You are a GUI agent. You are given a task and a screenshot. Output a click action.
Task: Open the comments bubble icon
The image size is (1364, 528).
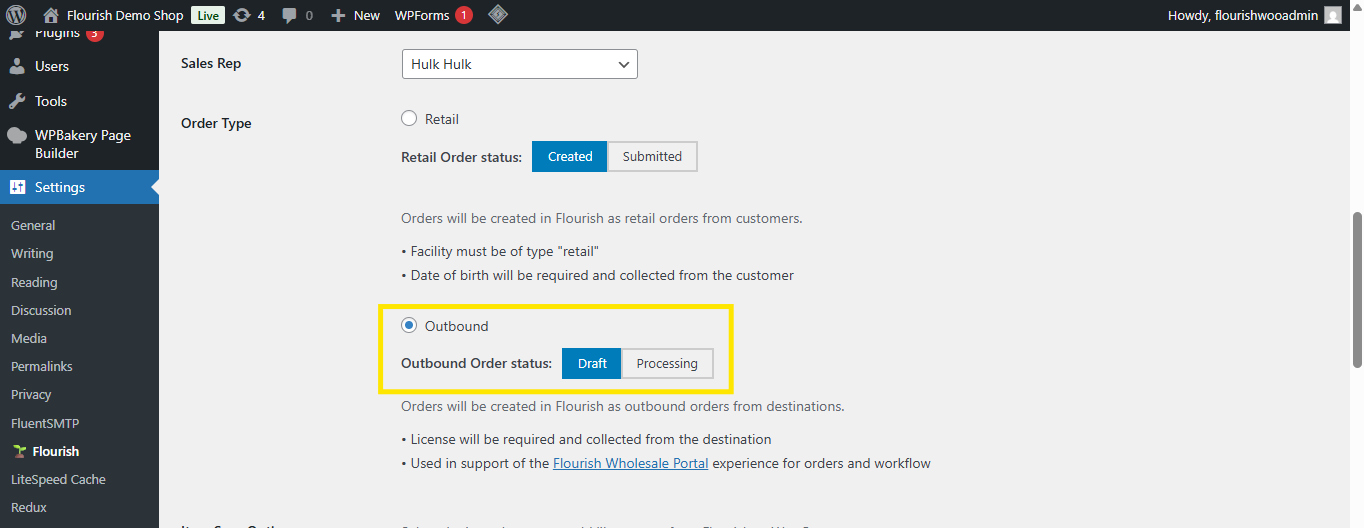point(289,15)
